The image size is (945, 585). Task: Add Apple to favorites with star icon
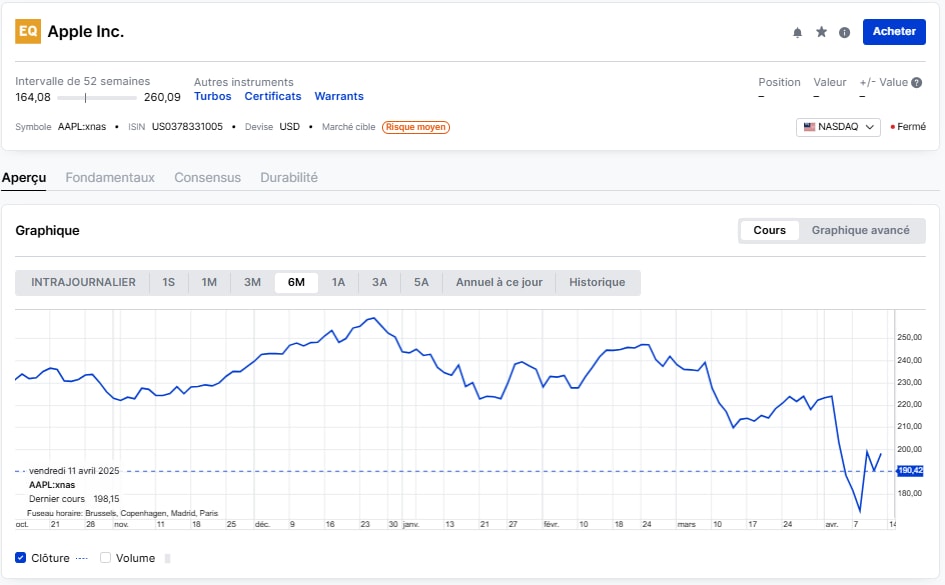pyautogui.click(x=821, y=32)
